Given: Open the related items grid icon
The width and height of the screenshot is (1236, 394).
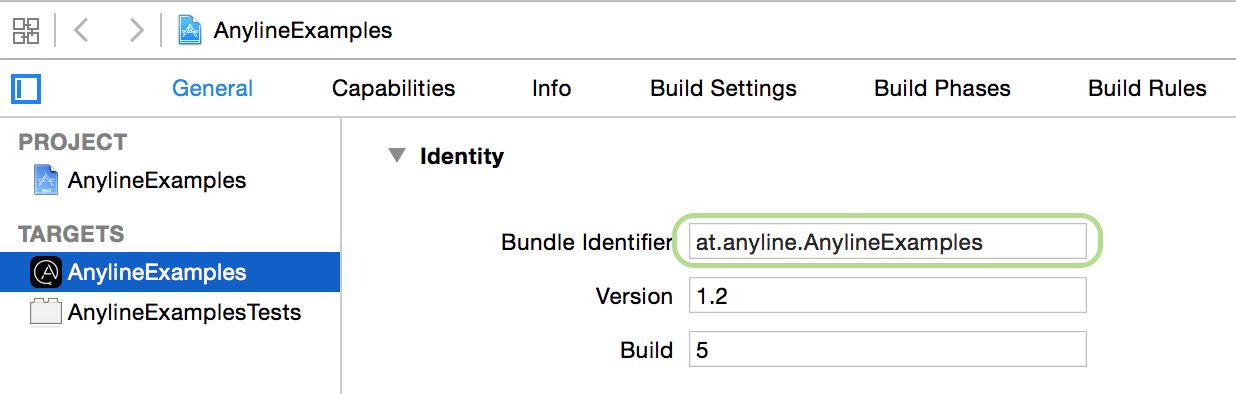Looking at the screenshot, I should [26, 30].
